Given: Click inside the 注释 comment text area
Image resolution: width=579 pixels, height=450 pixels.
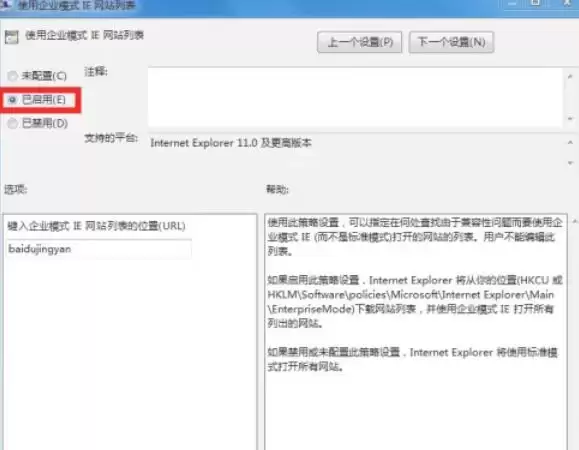Looking at the screenshot, I should (x=355, y=97).
